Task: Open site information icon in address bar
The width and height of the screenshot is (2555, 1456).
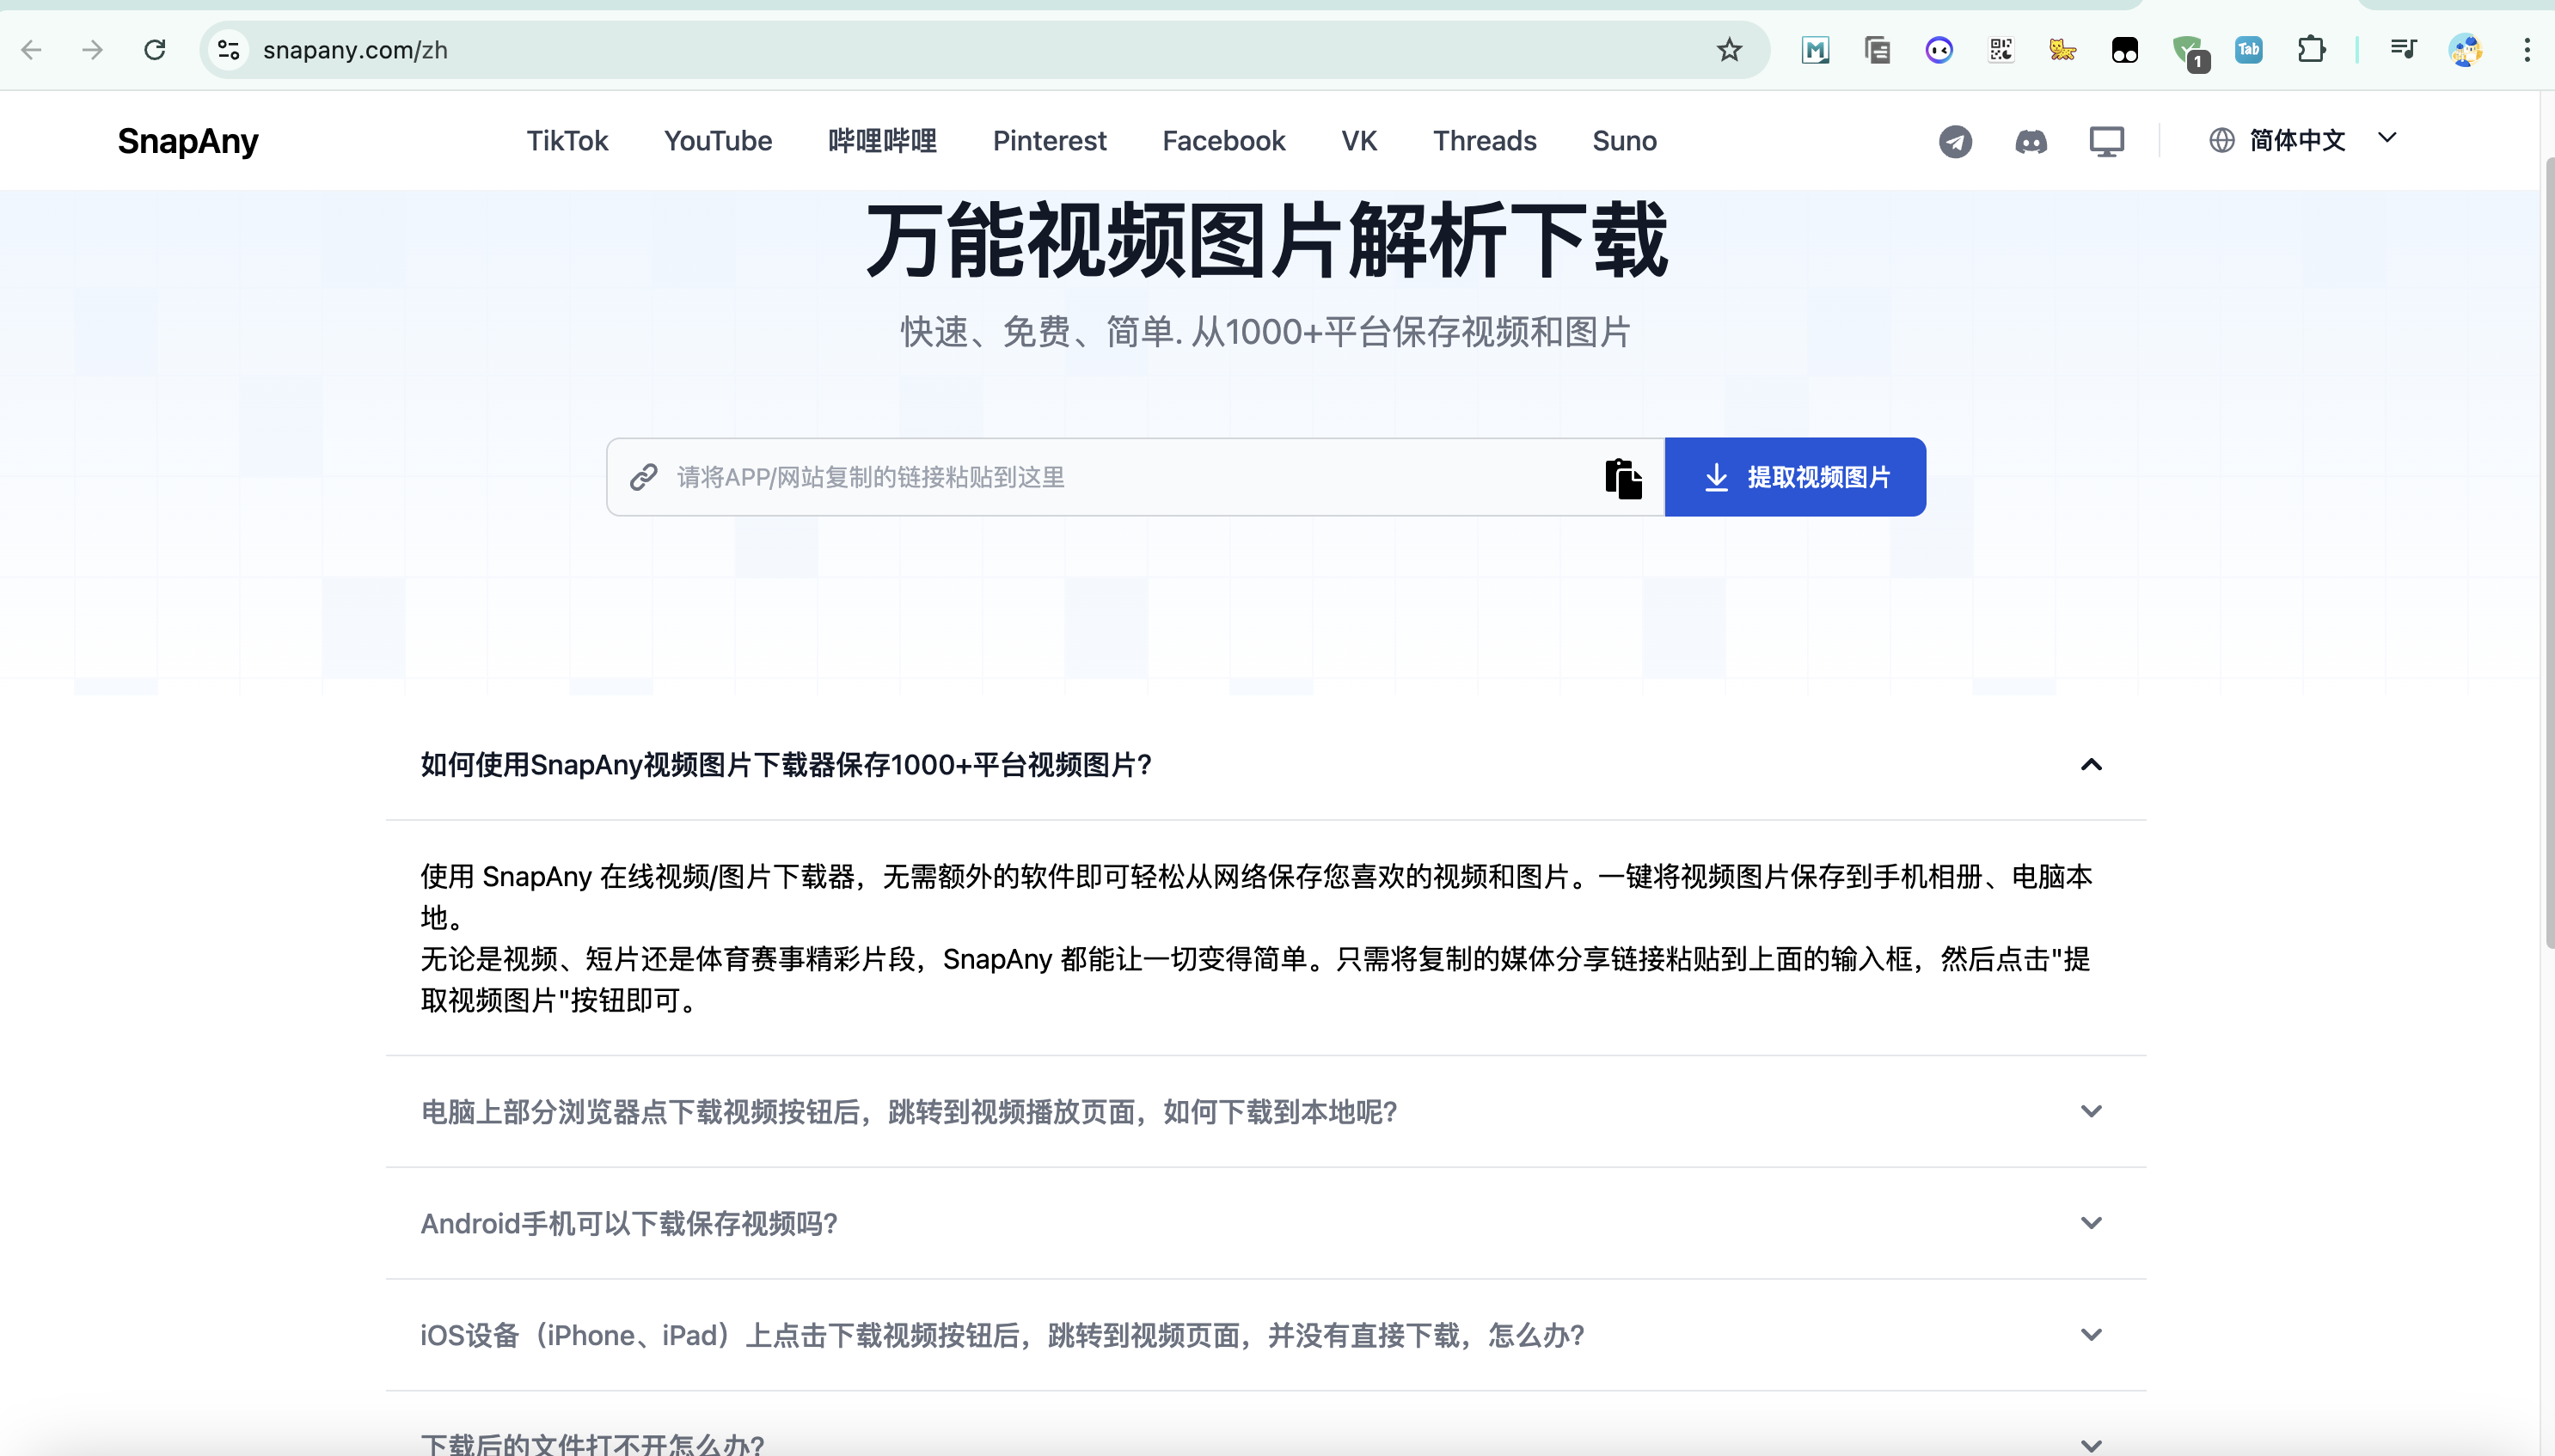Action: pyautogui.click(x=229, y=50)
